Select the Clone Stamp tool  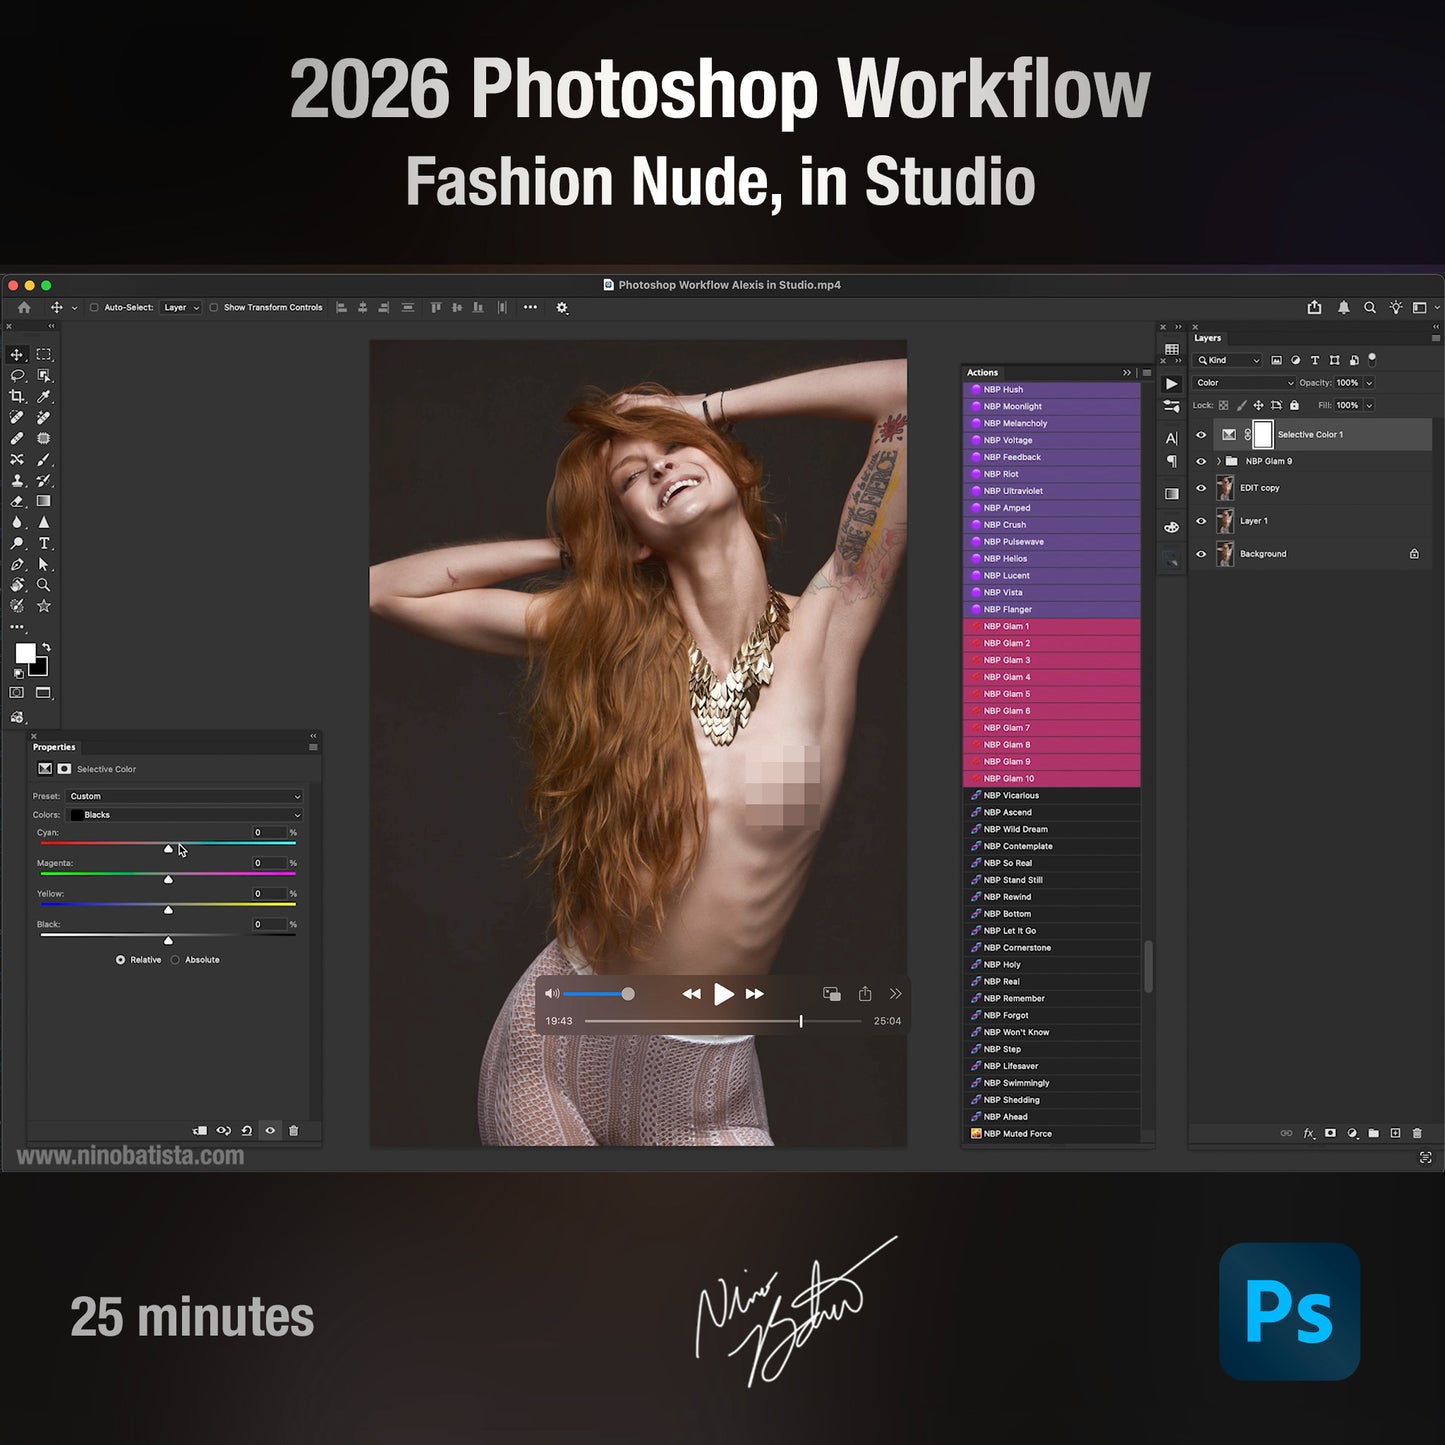pos(17,480)
